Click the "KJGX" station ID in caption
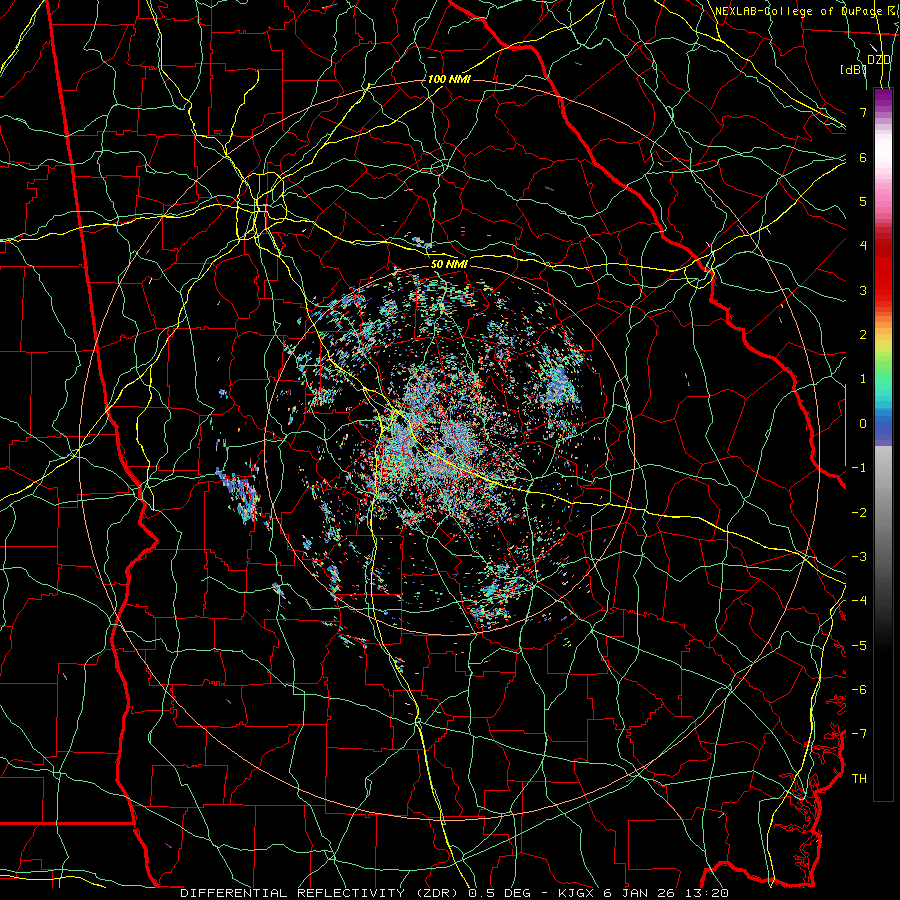This screenshot has height=900, width=900. tap(576, 893)
